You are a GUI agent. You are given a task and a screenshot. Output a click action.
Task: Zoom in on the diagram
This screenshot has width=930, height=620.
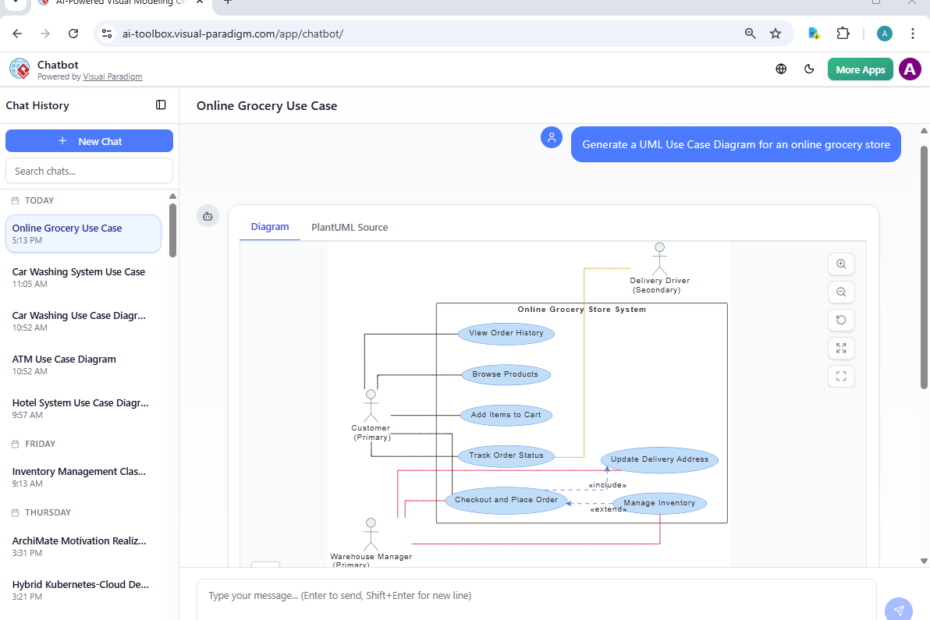[841, 263]
